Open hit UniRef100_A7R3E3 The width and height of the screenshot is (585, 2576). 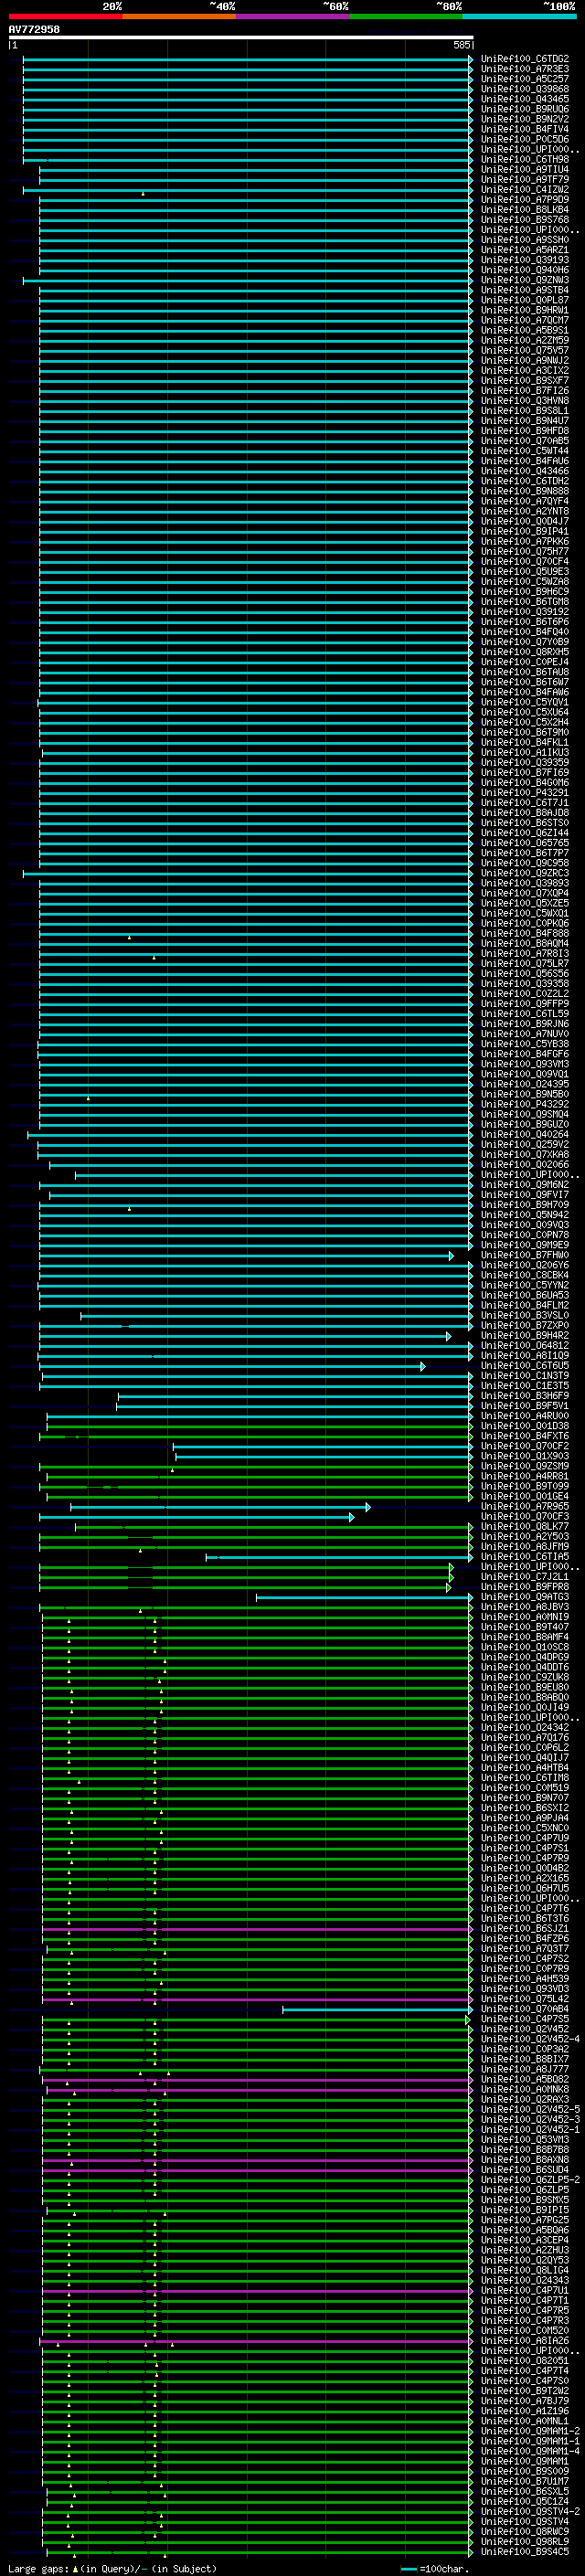(x=524, y=69)
